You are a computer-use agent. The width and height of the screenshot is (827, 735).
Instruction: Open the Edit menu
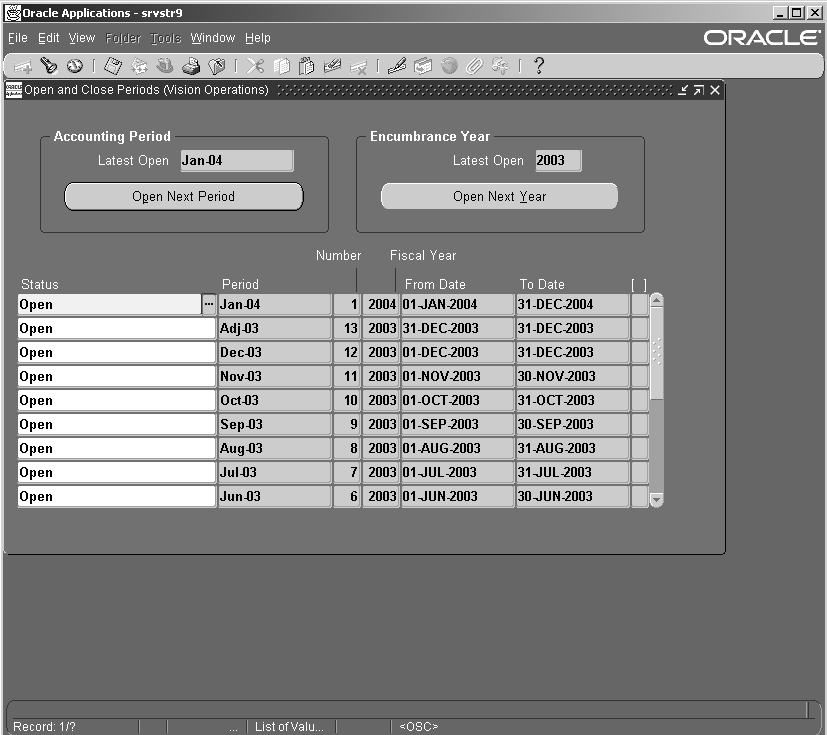(x=49, y=38)
